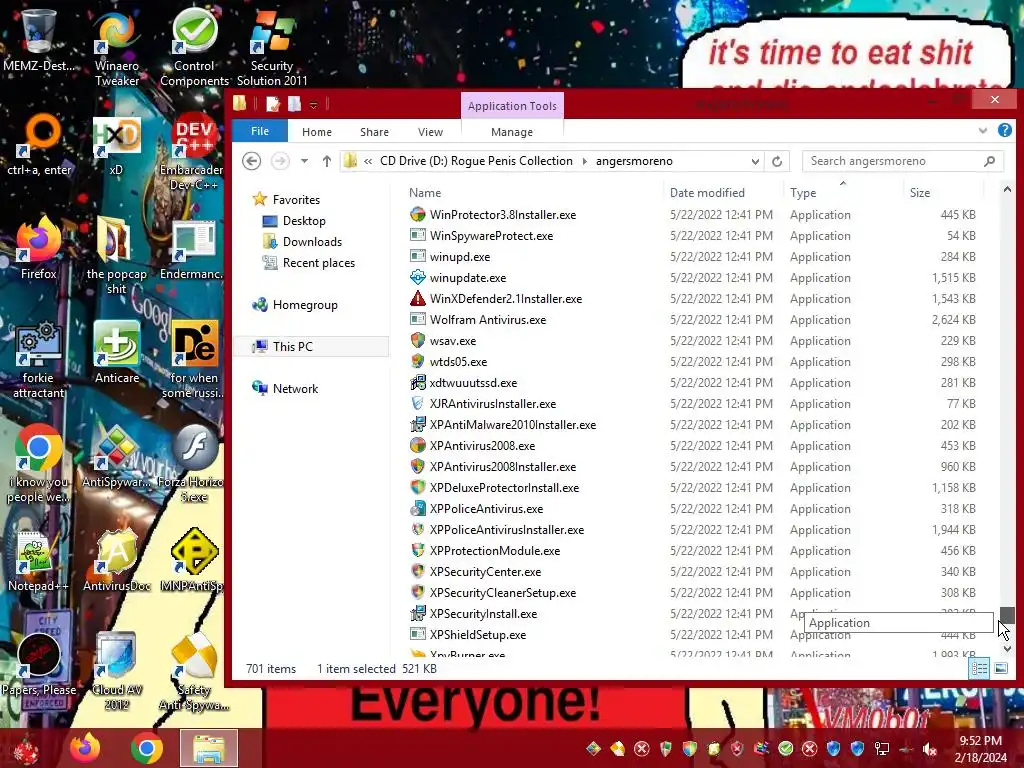Open Share ribbon tab
This screenshot has width=1024, height=768.
coord(374,132)
